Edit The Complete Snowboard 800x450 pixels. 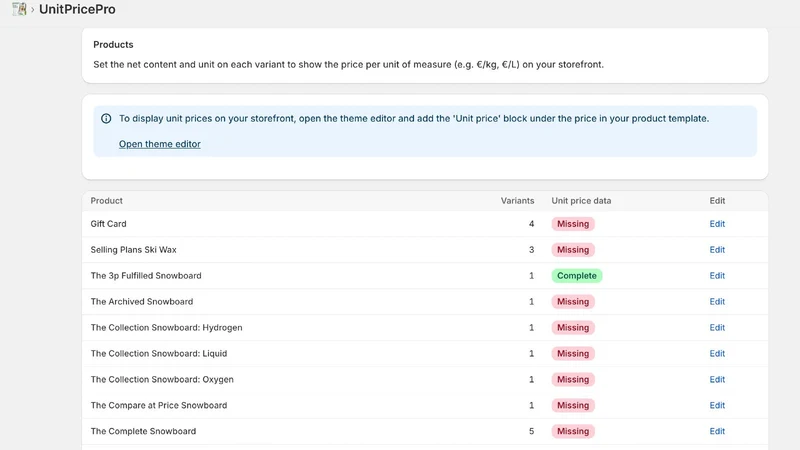717,431
